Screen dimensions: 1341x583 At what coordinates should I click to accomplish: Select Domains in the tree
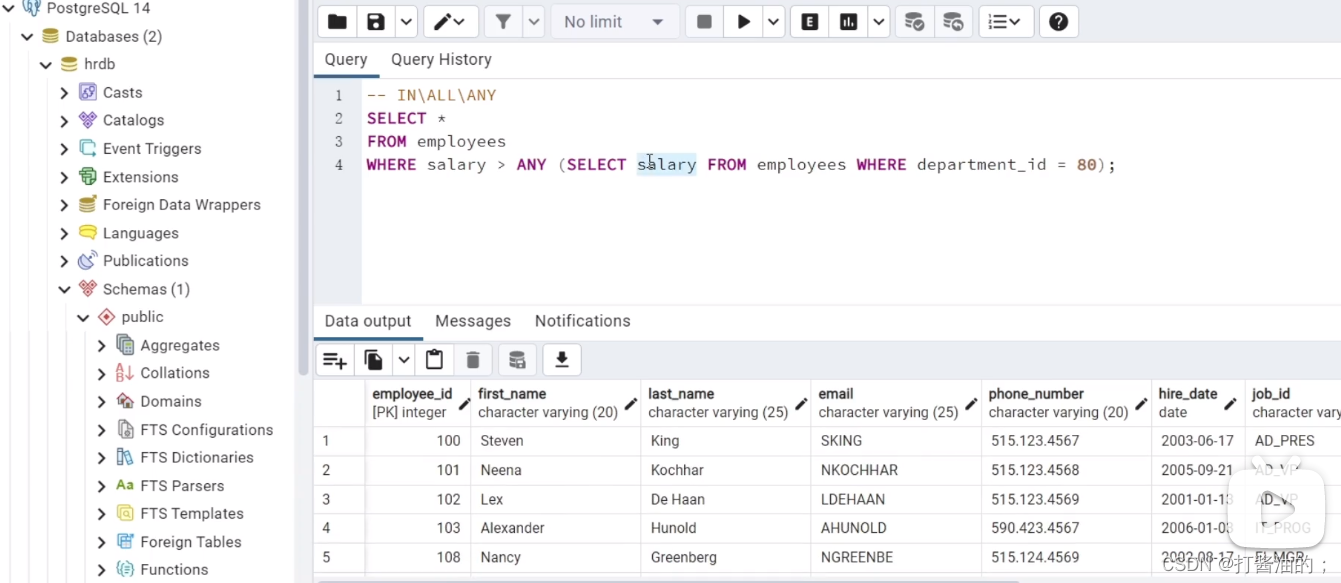(x=171, y=401)
